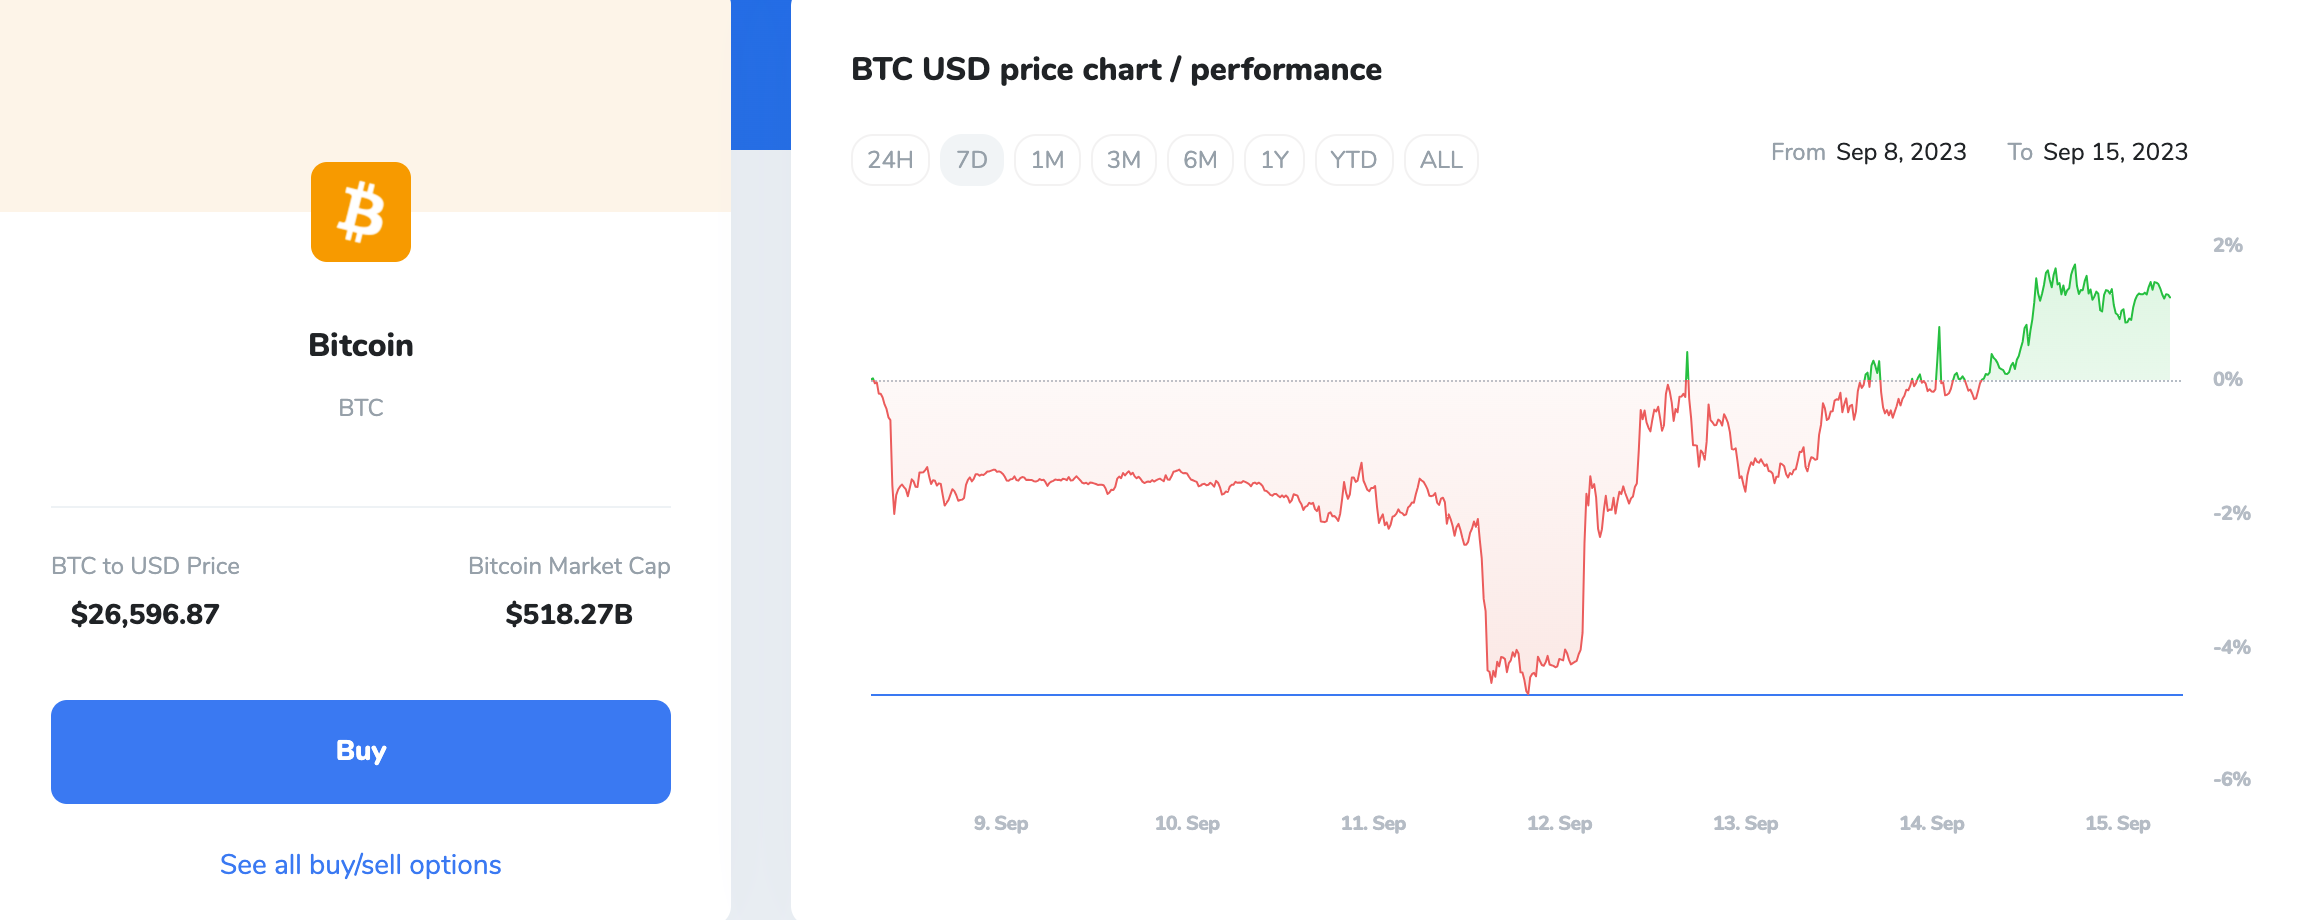
Task: Select YTD chart range
Action: pos(1353,160)
